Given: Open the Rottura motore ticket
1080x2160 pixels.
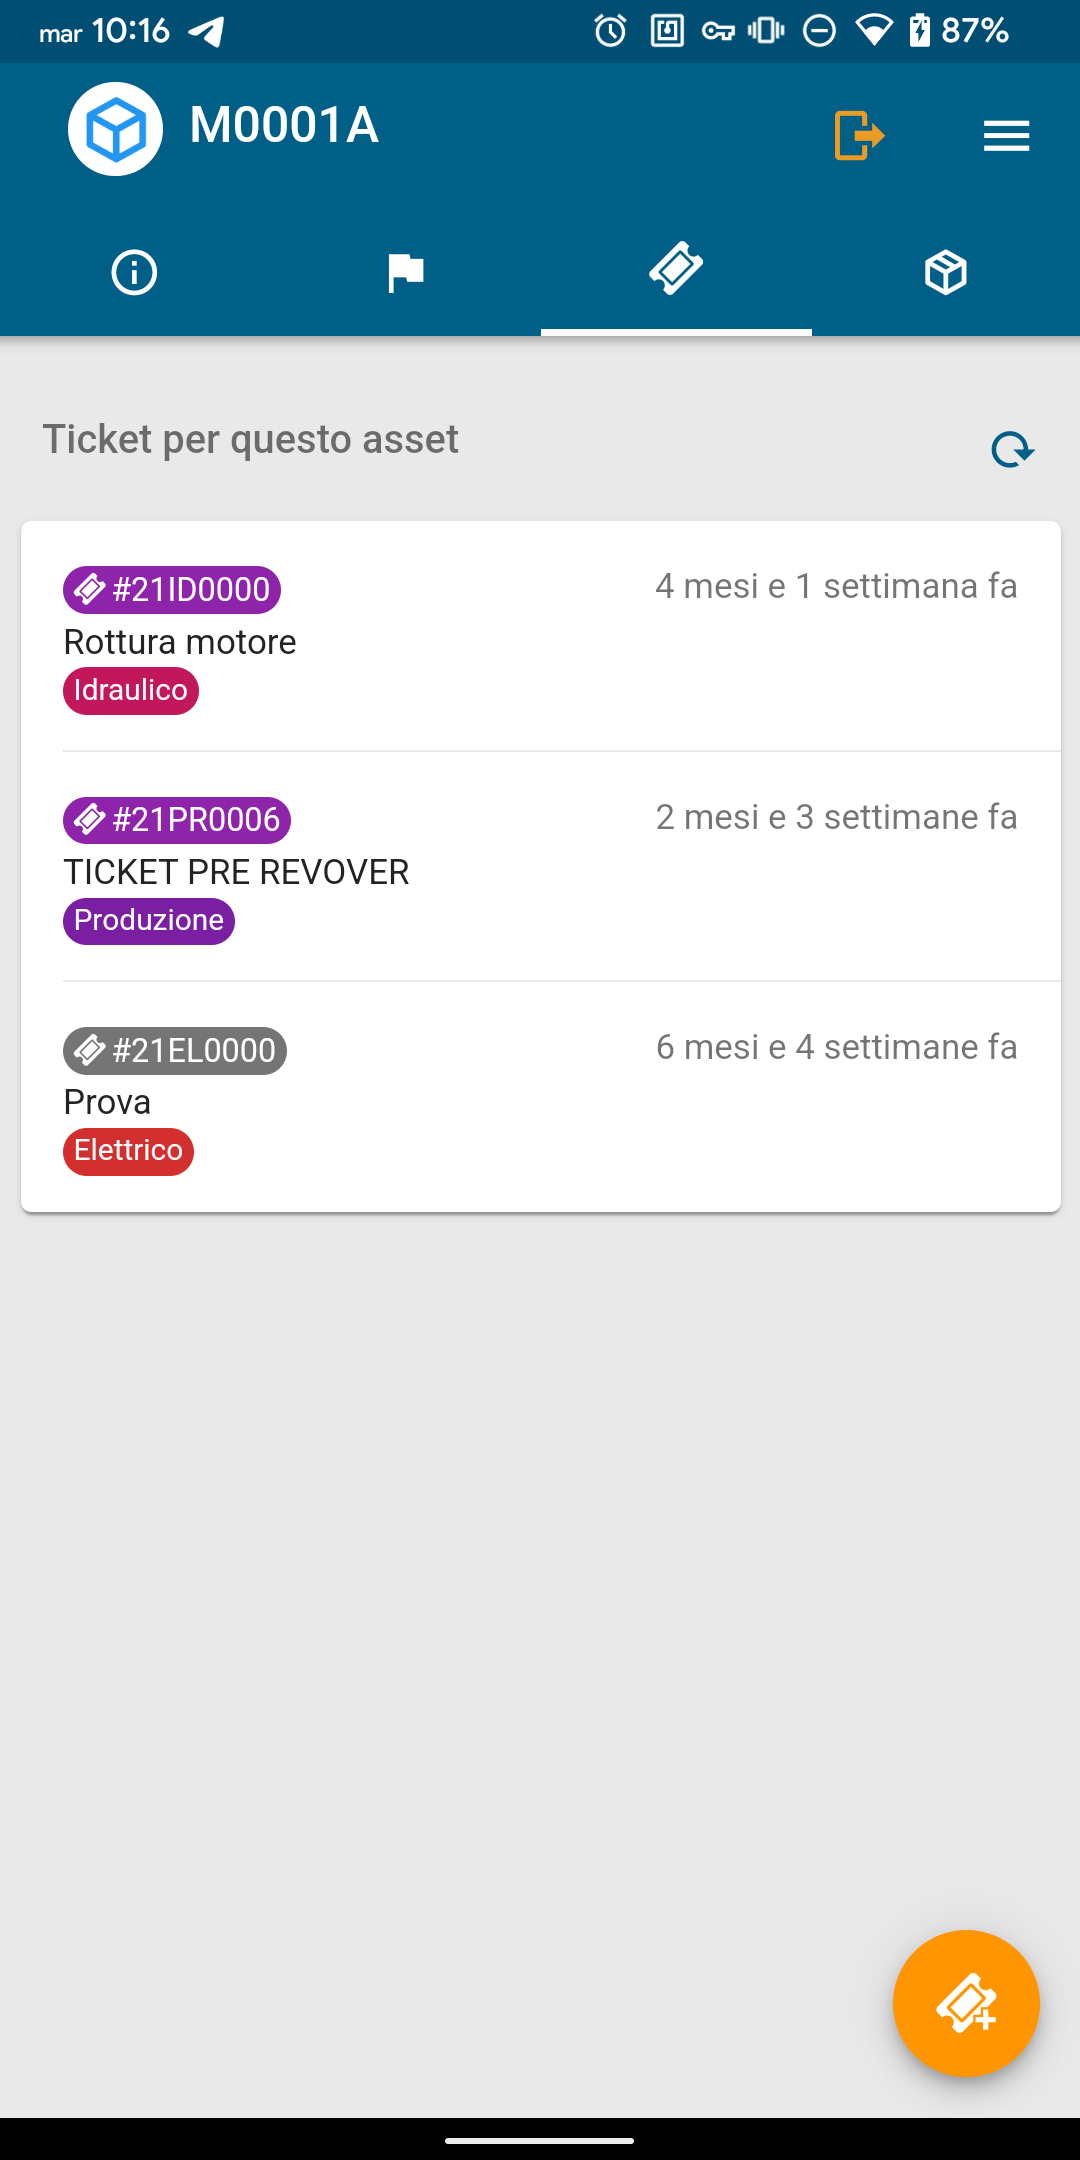Looking at the screenshot, I should (x=180, y=642).
